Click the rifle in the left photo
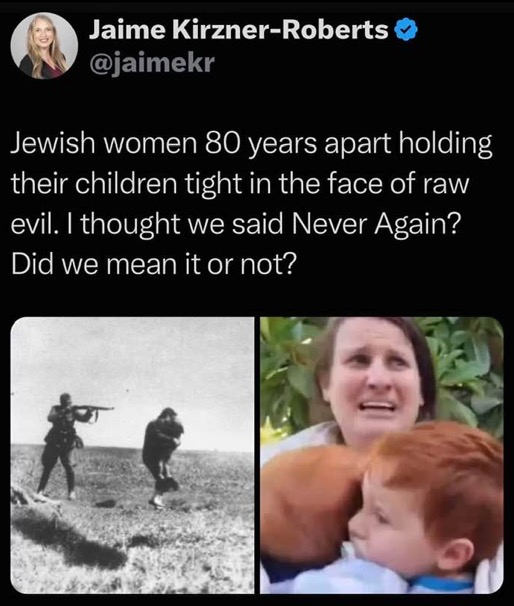 pos(95,409)
